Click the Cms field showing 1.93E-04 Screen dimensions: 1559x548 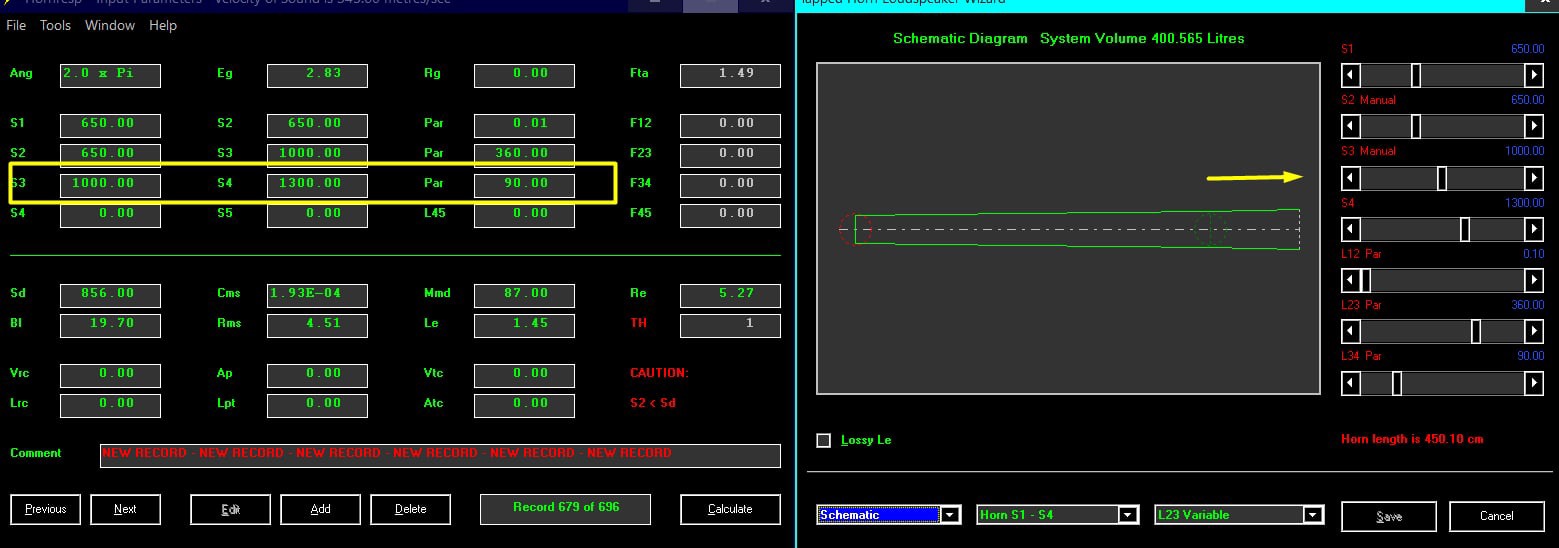(x=317, y=296)
